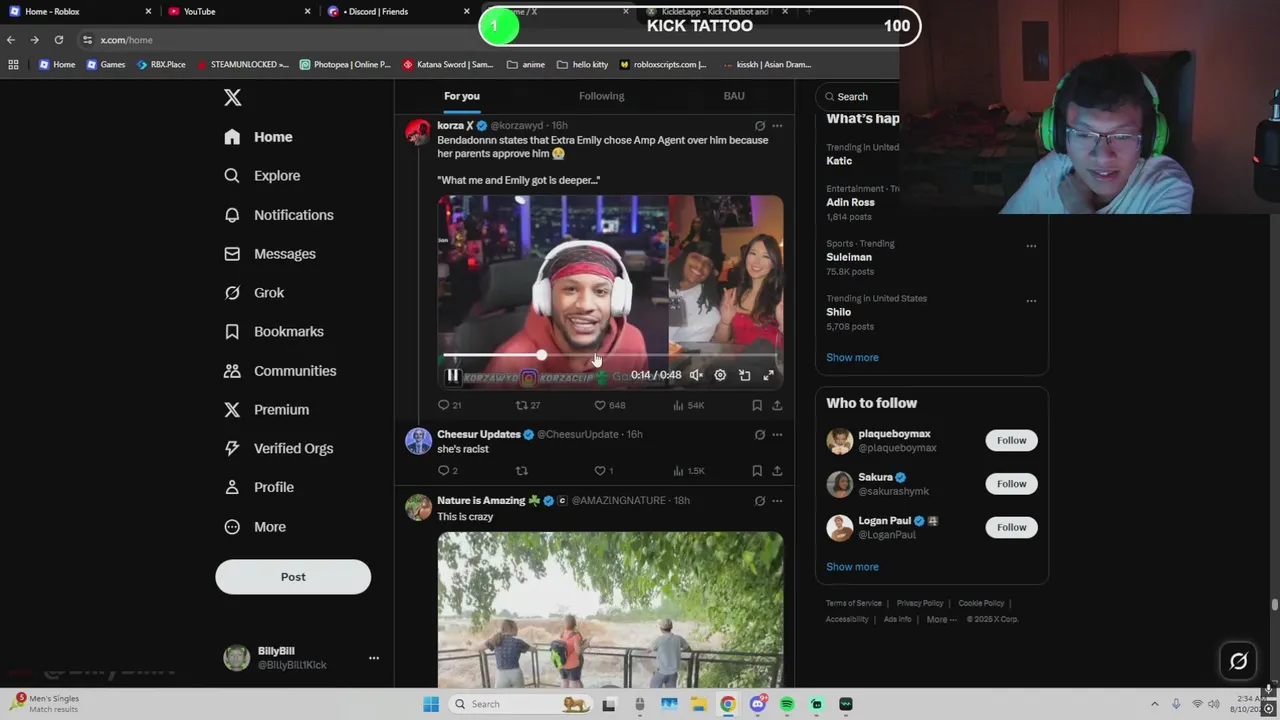The image size is (1280, 720).
Task: Open more options for Shilo trend
Action: click(1031, 301)
